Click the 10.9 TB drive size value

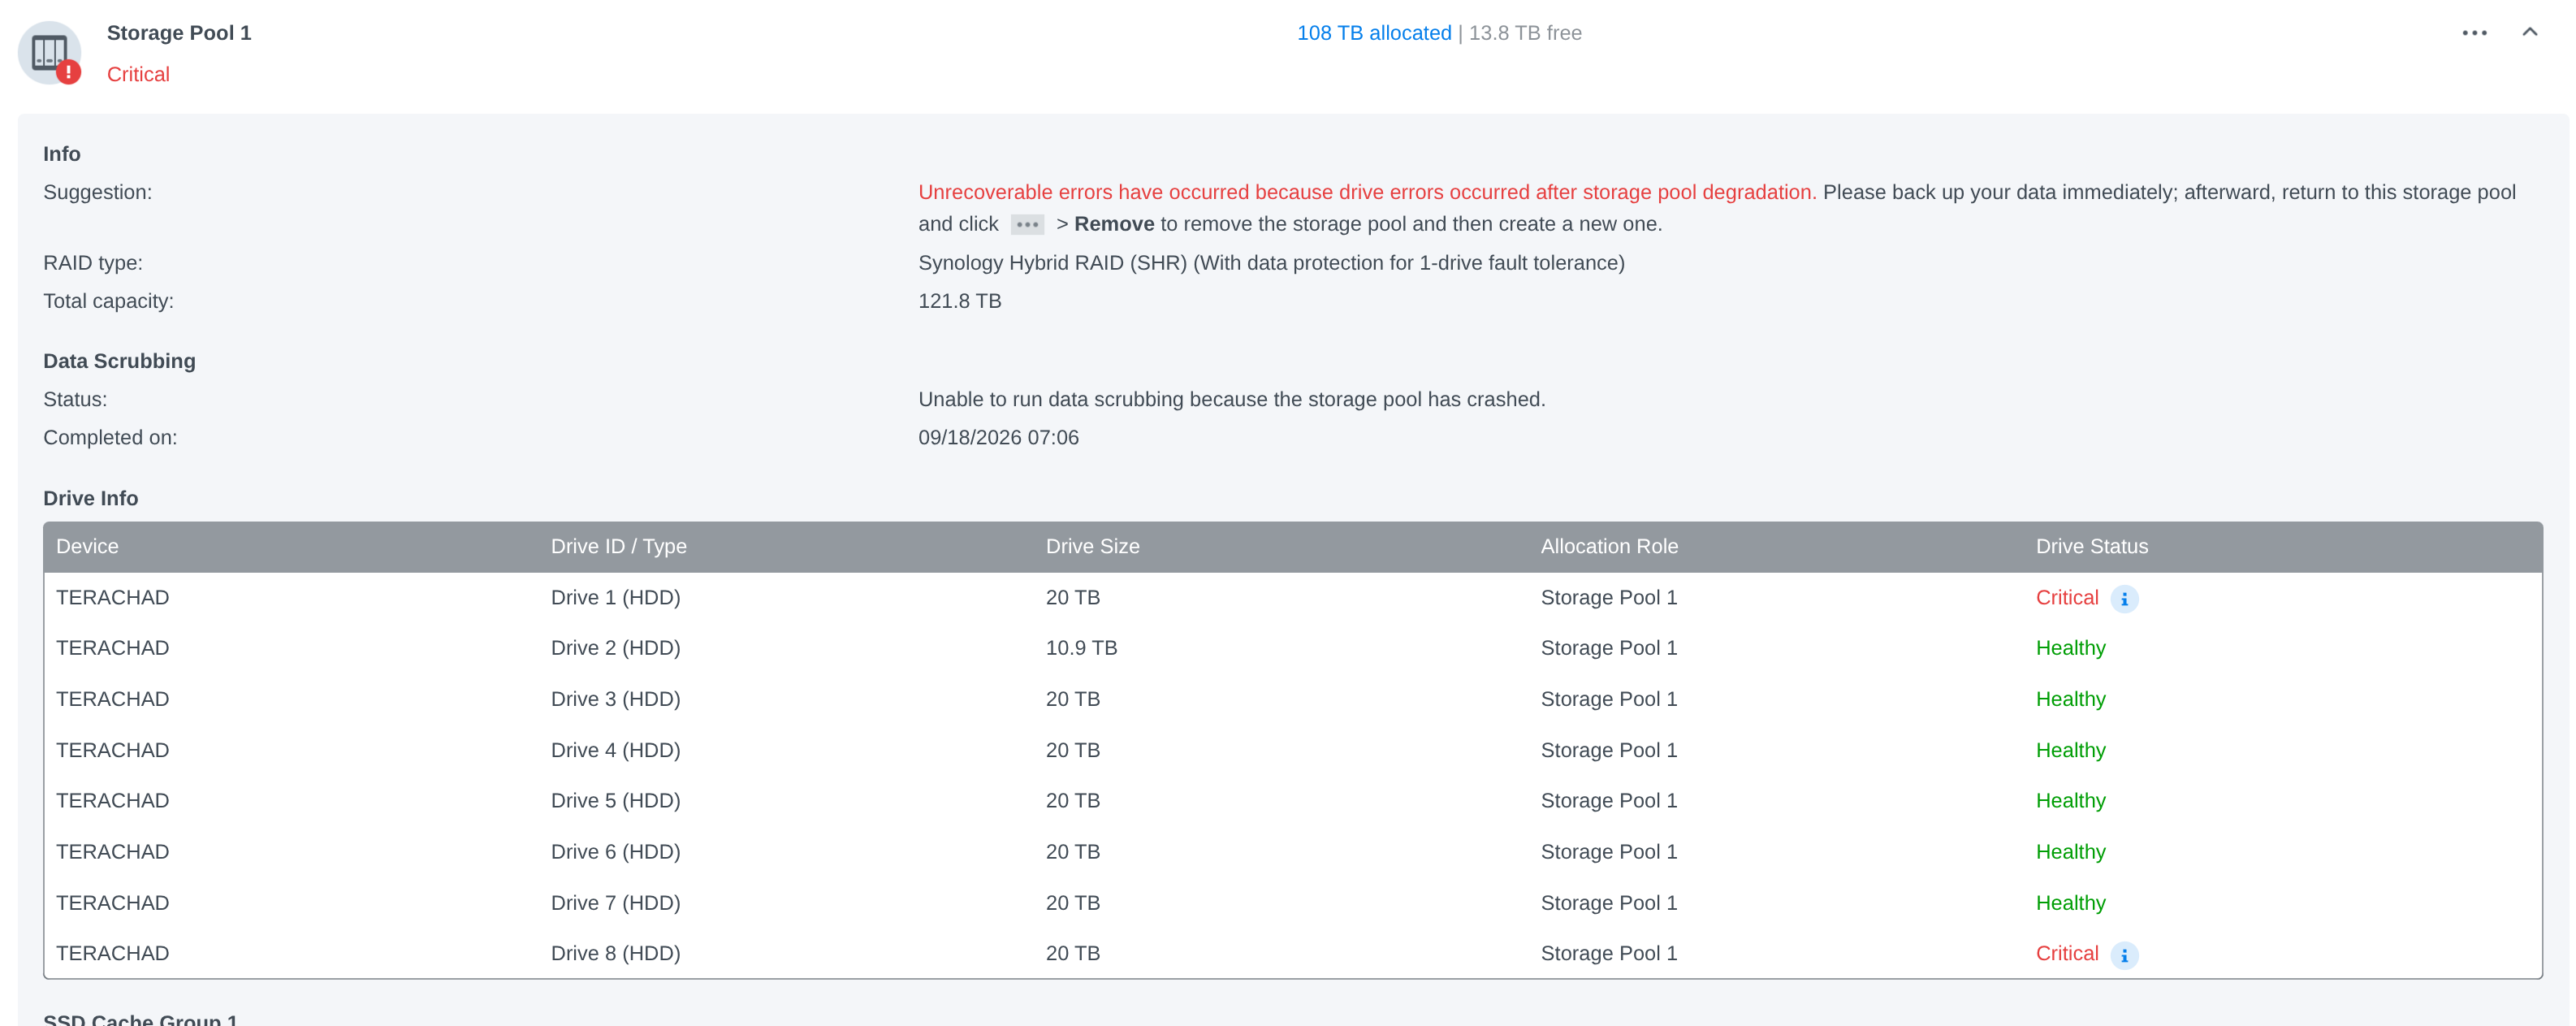pyautogui.click(x=1081, y=648)
